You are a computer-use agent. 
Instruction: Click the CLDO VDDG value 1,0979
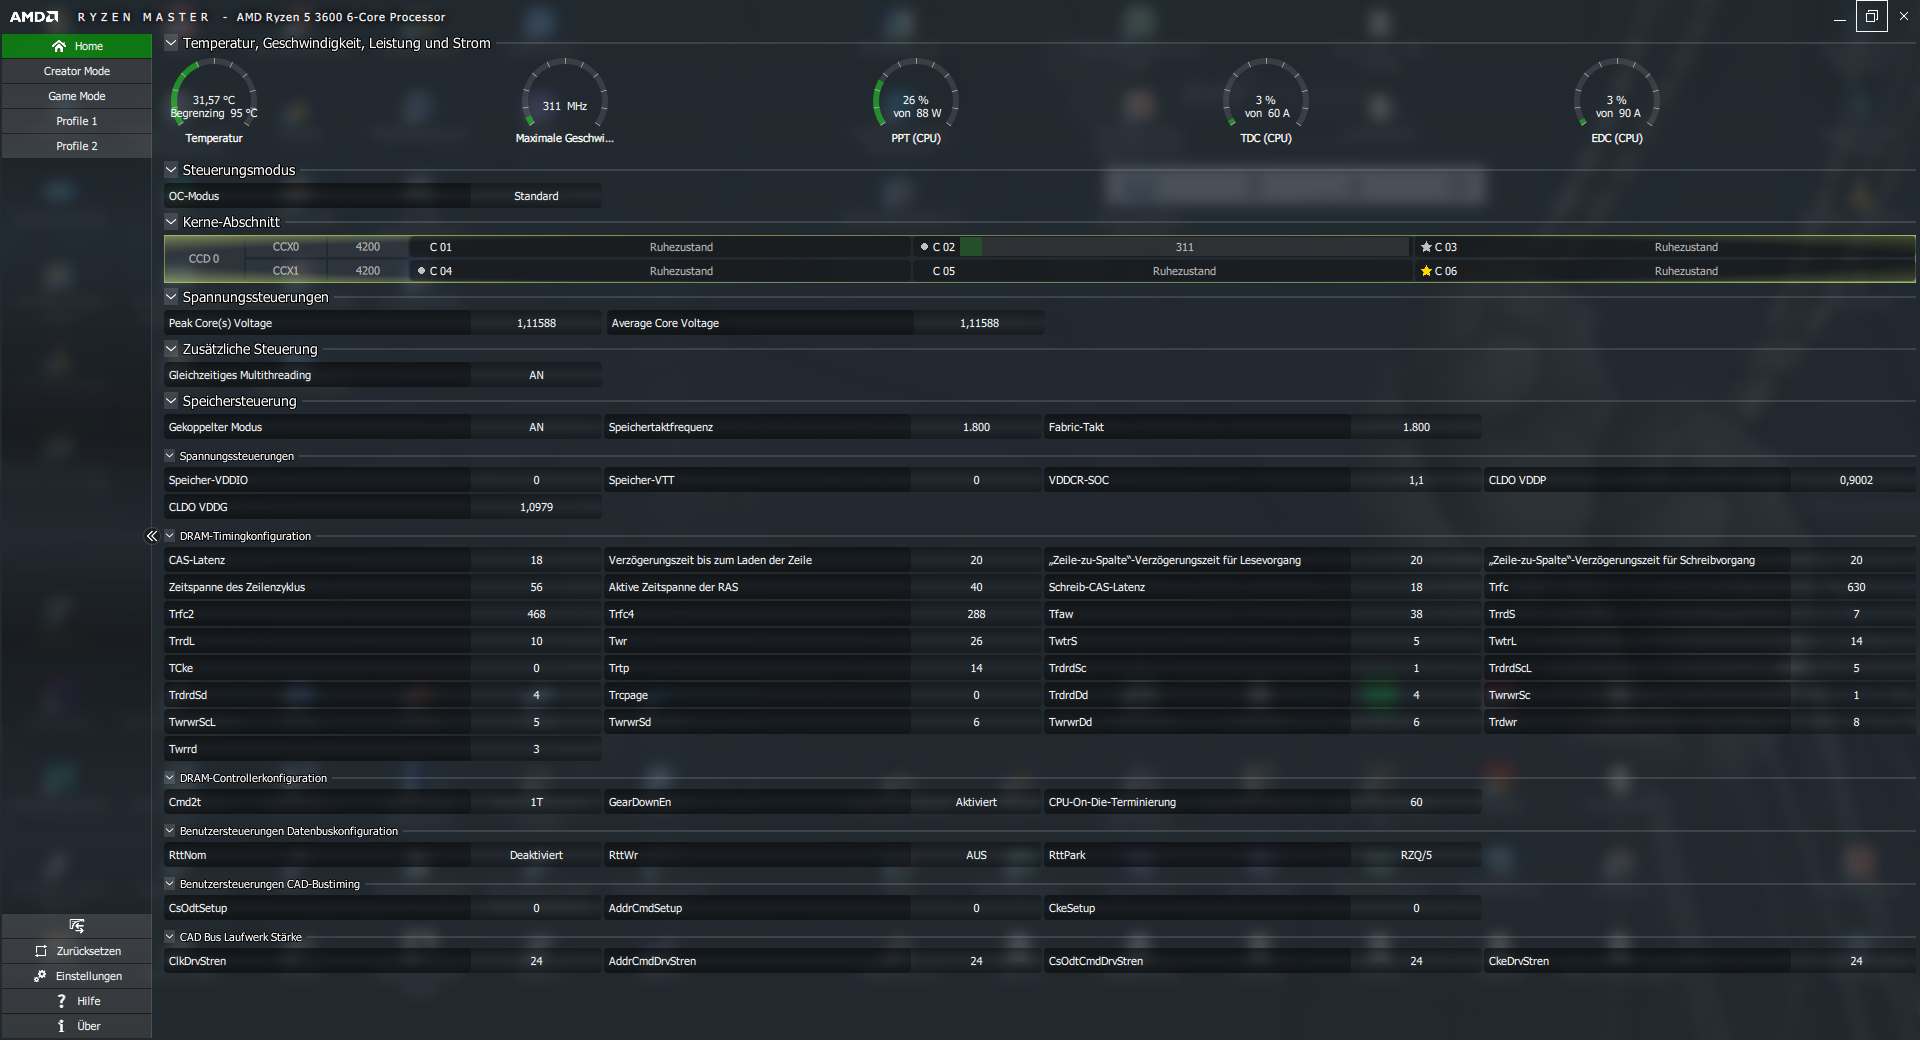tap(536, 507)
